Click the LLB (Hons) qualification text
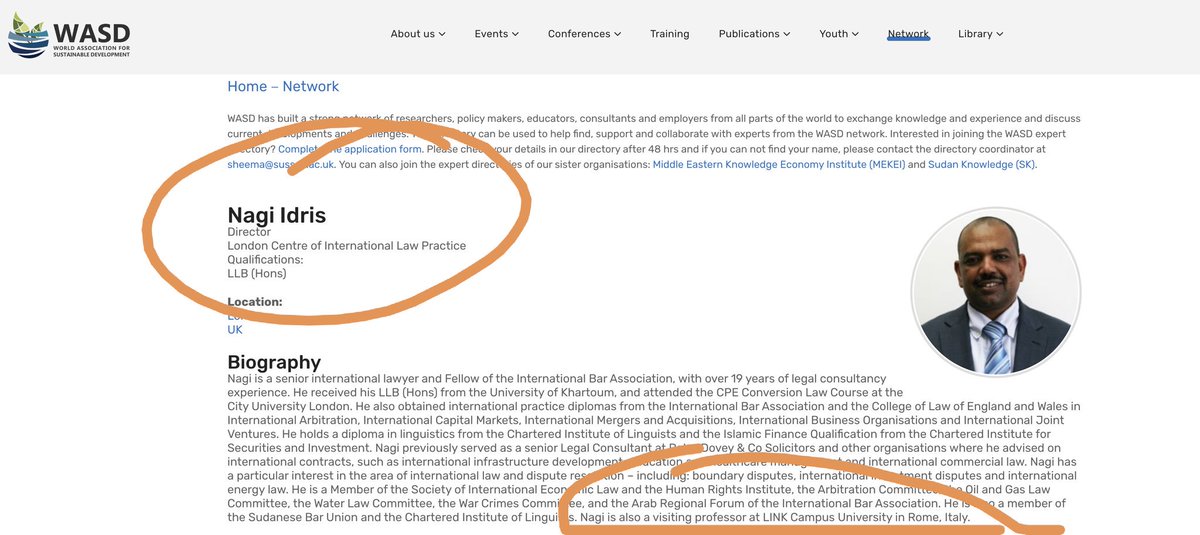 257,272
